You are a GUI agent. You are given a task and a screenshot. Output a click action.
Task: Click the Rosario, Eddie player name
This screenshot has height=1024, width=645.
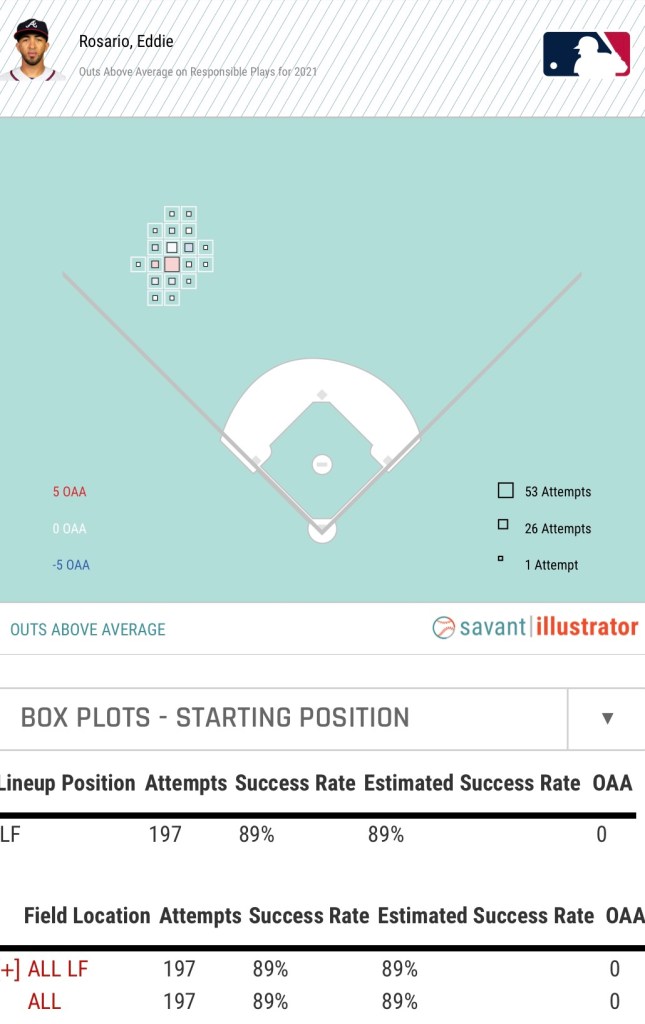point(126,42)
